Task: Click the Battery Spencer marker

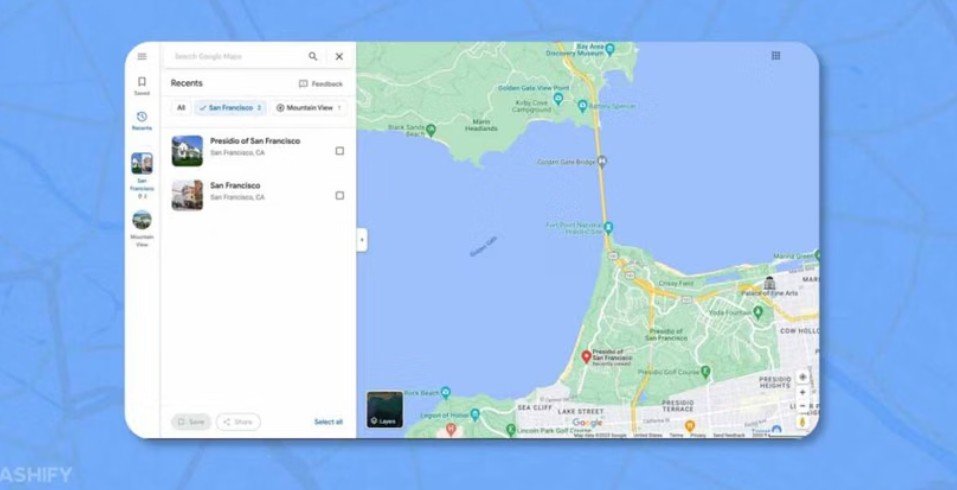Action: click(x=582, y=106)
